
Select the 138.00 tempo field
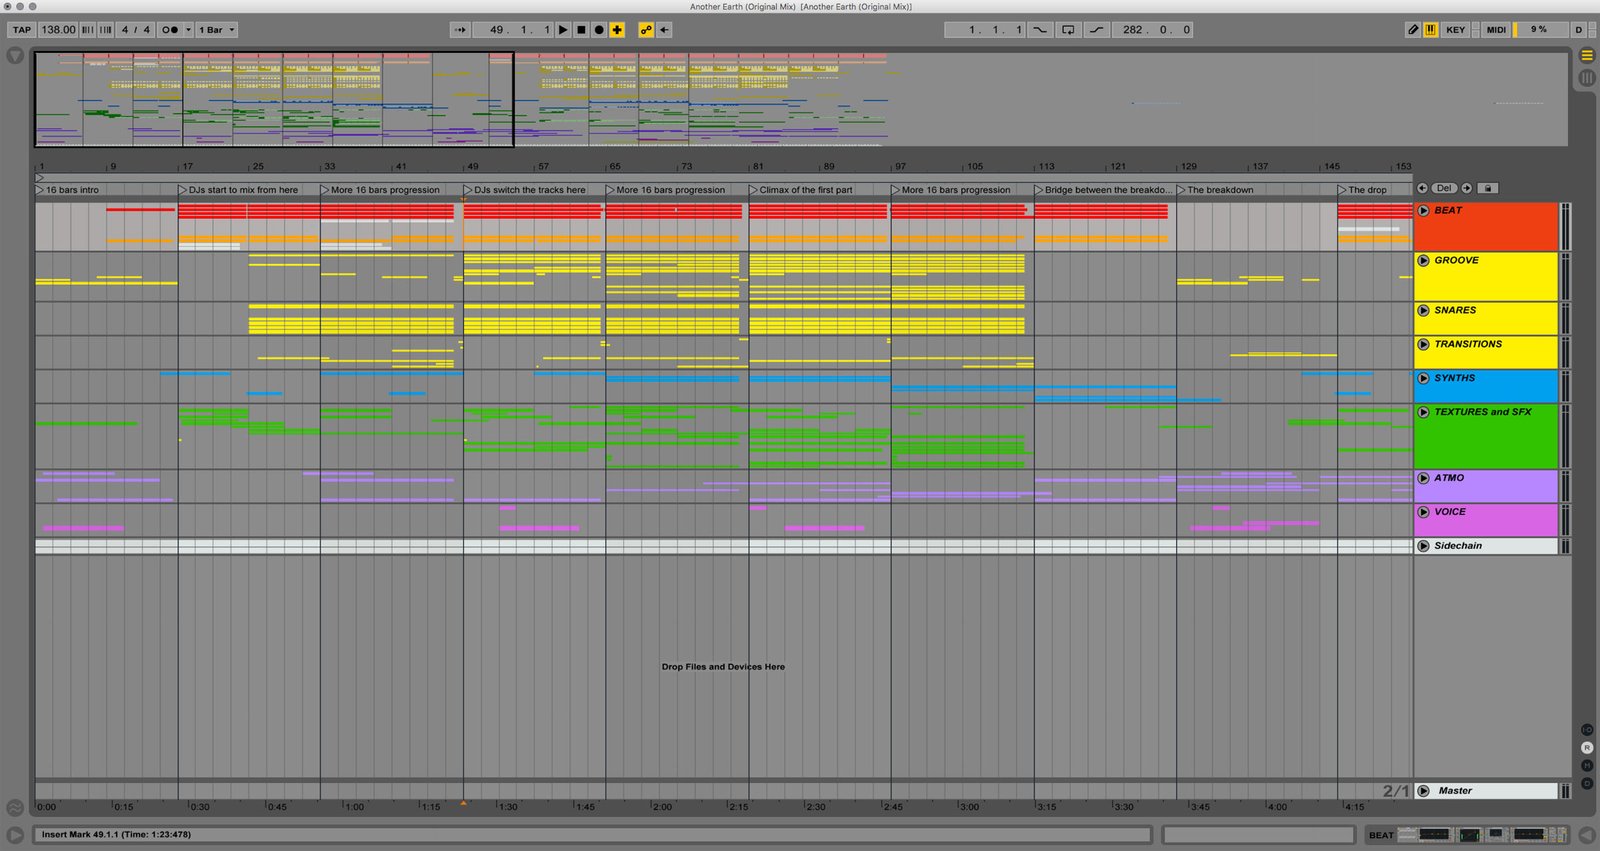[x=58, y=30]
